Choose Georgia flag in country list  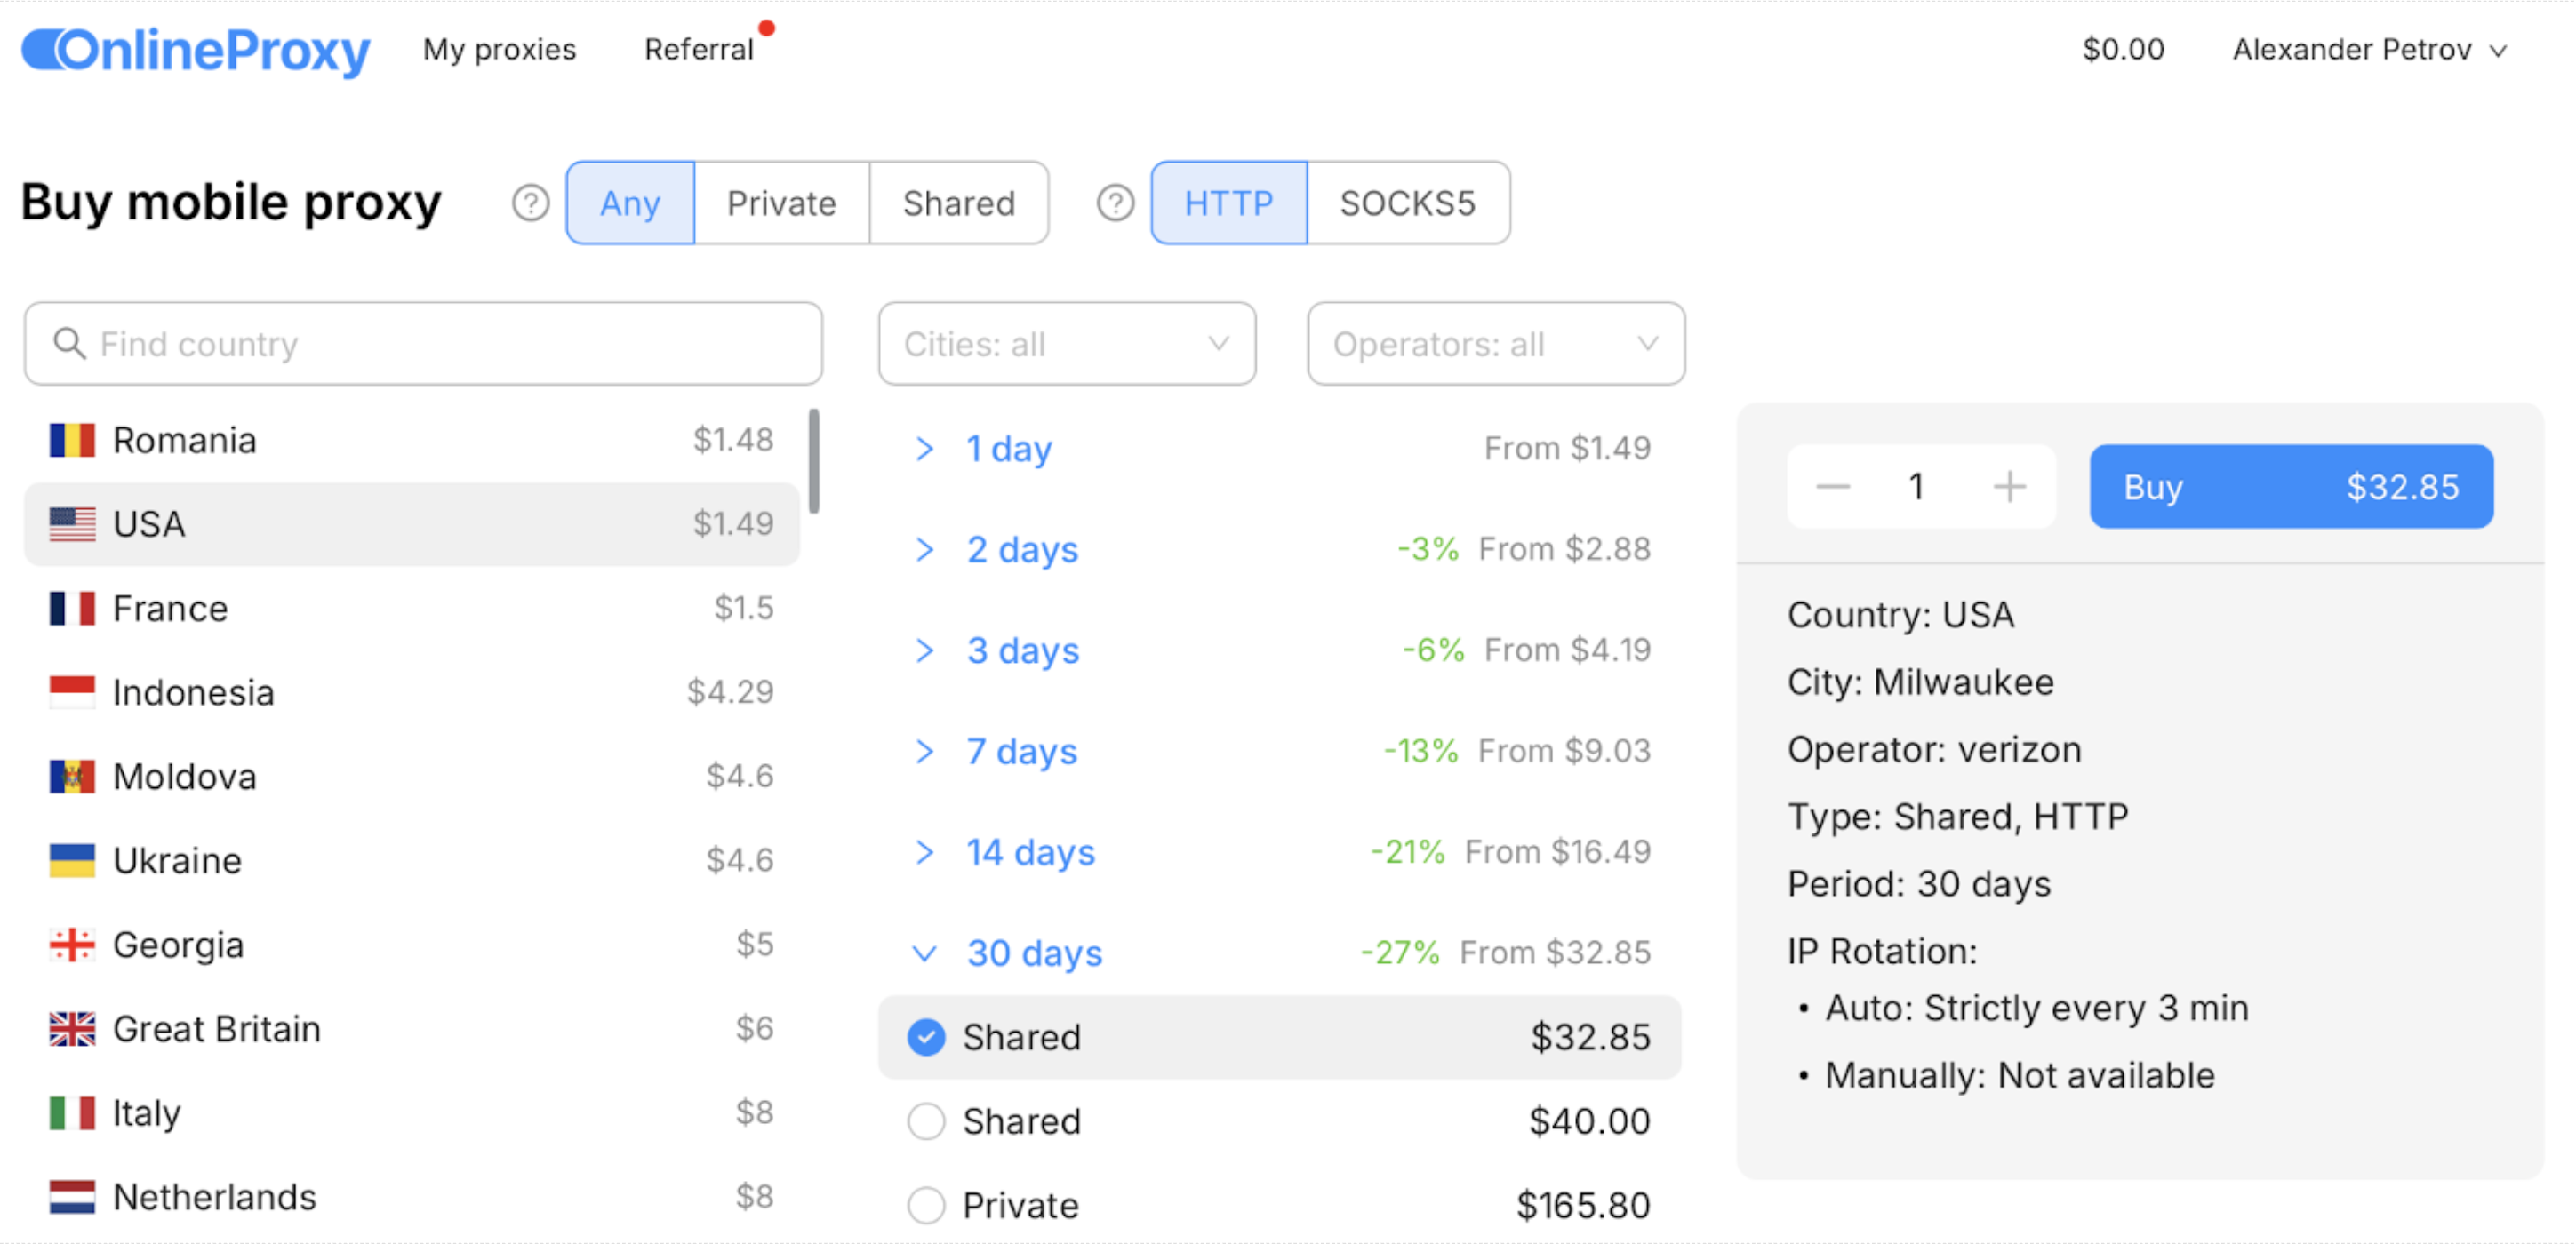tap(72, 945)
